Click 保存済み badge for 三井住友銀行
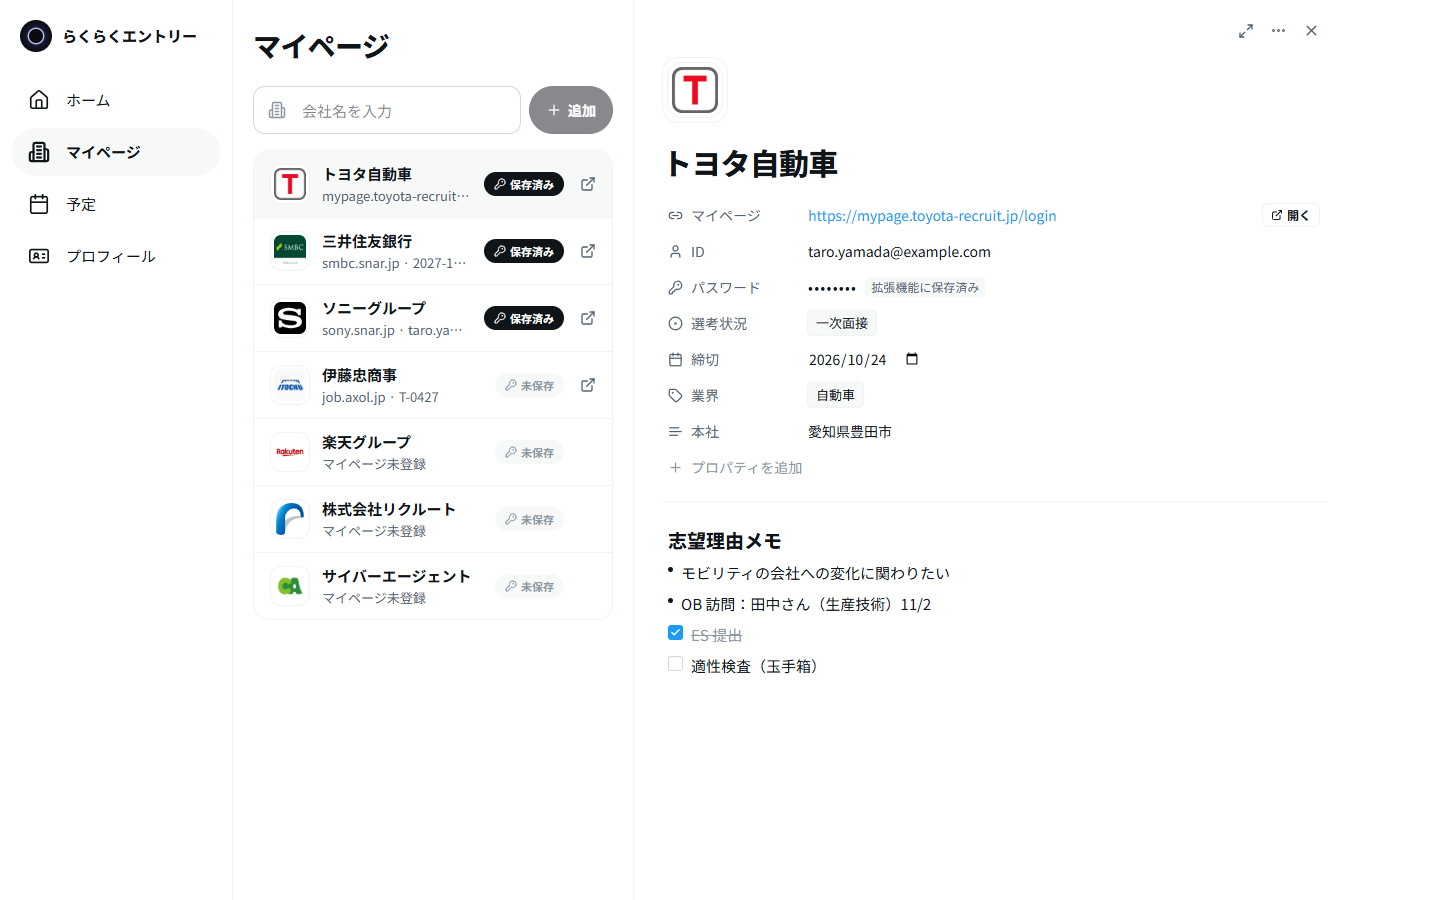Viewport: 1440px width, 900px height. [x=524, y=251]
